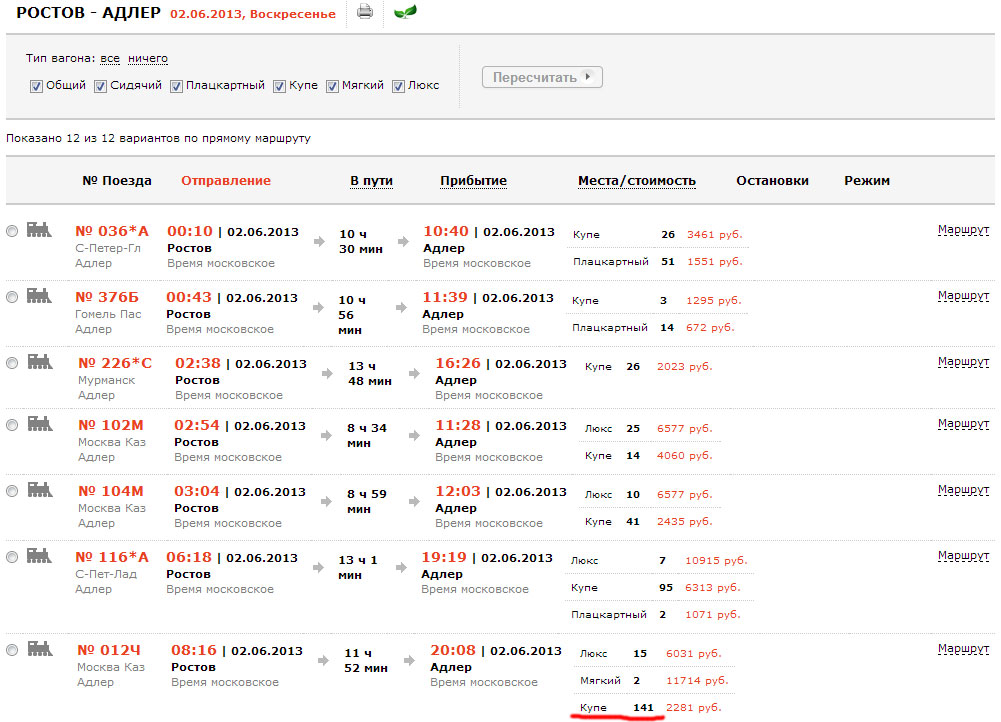The height and width of the screenshot is (722, 1001).
Task: Click locomotive icon for train 102М
Action: [39, 424]
